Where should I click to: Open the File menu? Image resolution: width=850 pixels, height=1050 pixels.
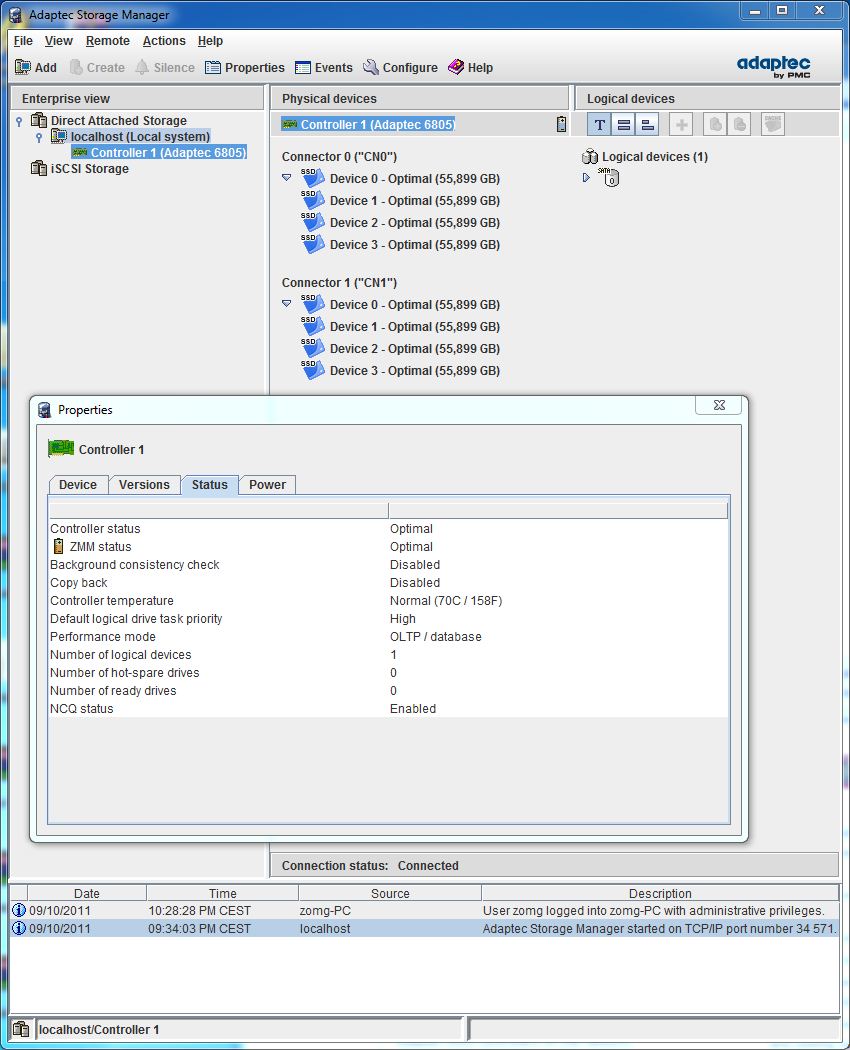23,41
